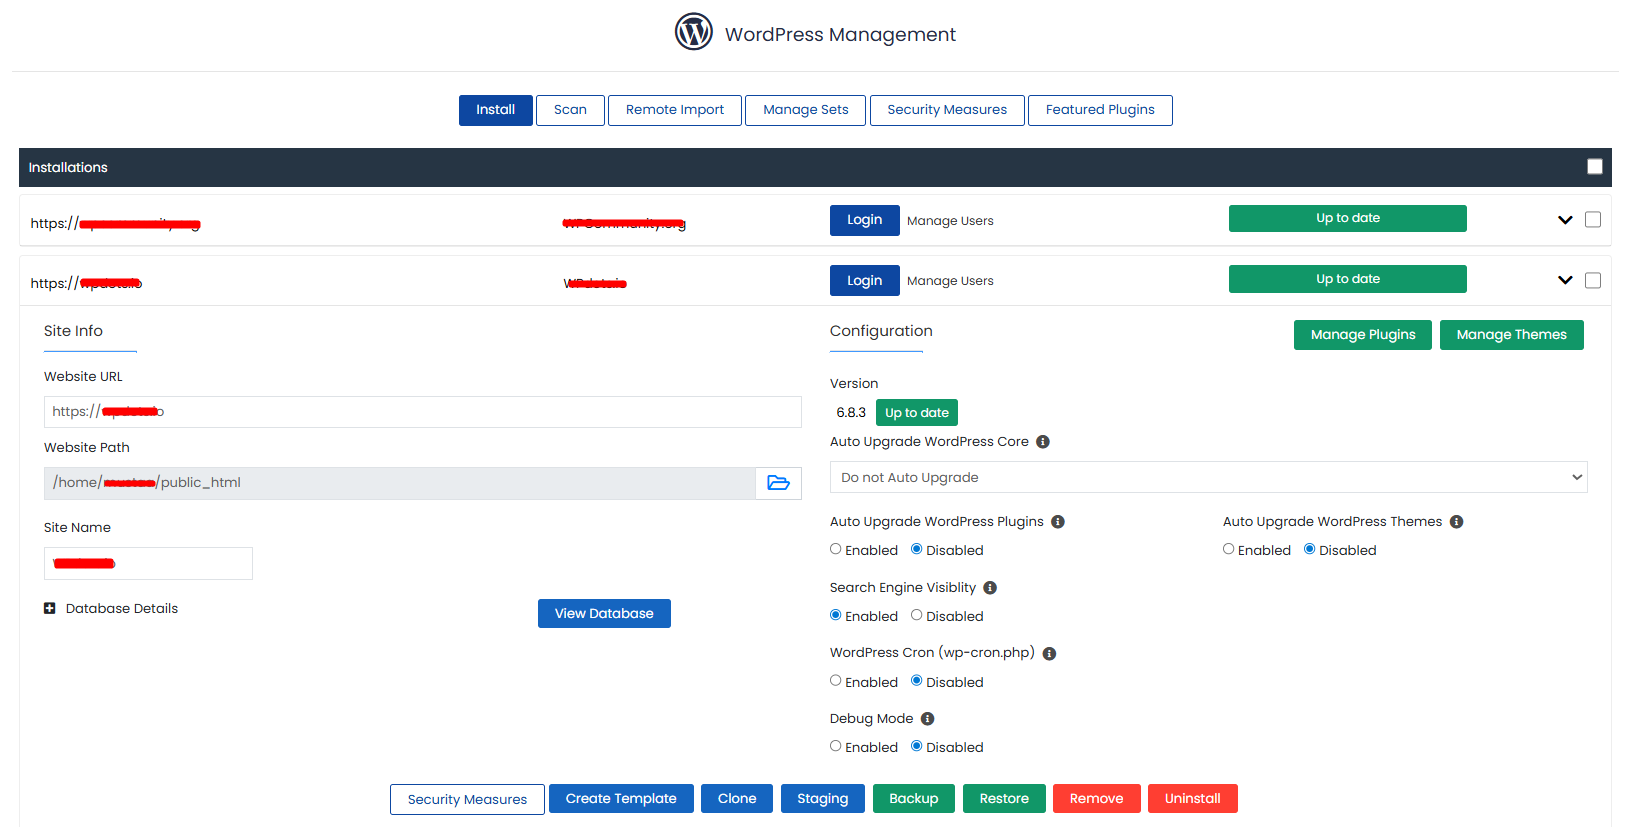1626x827 pixels.
Task: Click the Site Name input field
Action: [148, 563]
